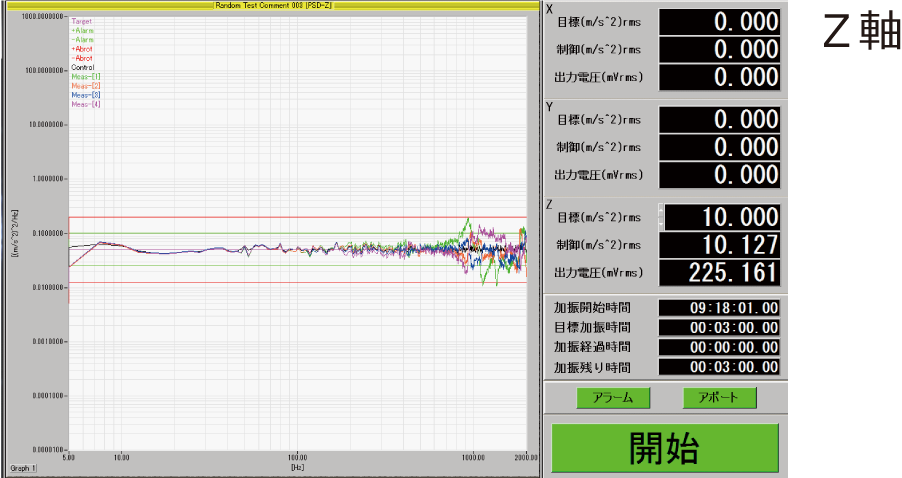The width and height of the screenshot is (902, 478).
Task: Click the Z axis 制御 value 10.127
Action: [x=720, y=245]
